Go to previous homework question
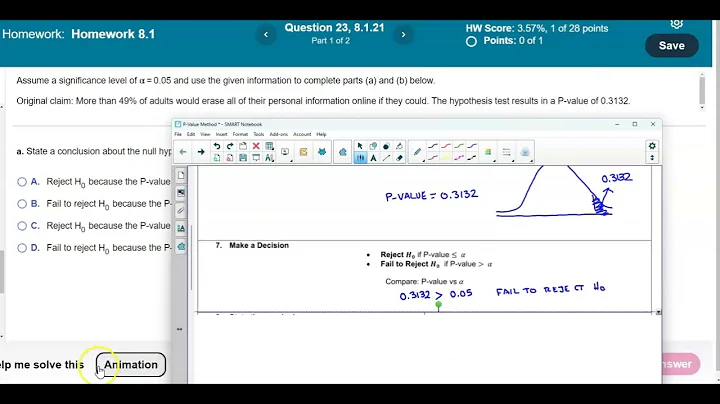 point(266,34)
